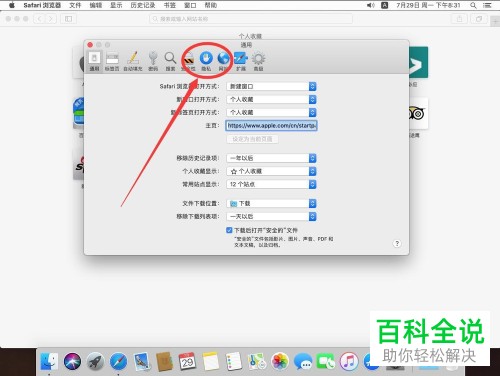Open the Contacts book icon in Dock
Screen dimensions: 500x376
(x=164, y=362)
